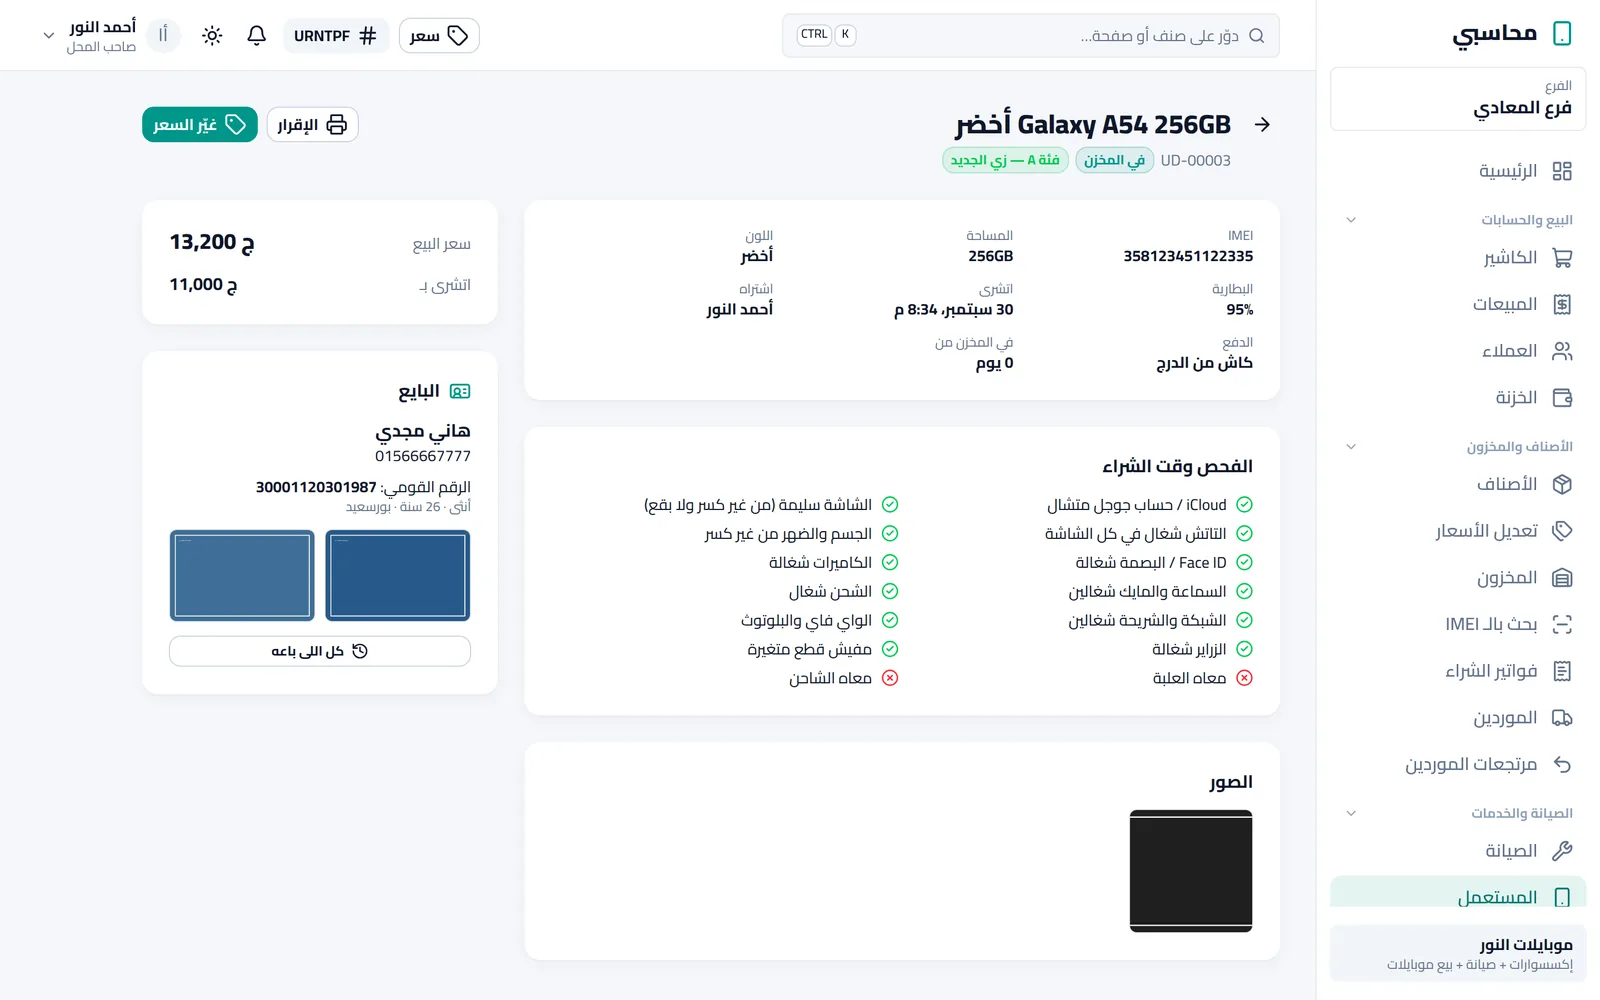Screen dimensions: 1600x1000
Task: Click the تعديل الأسعار tag icon
Action: [1562, 531]
